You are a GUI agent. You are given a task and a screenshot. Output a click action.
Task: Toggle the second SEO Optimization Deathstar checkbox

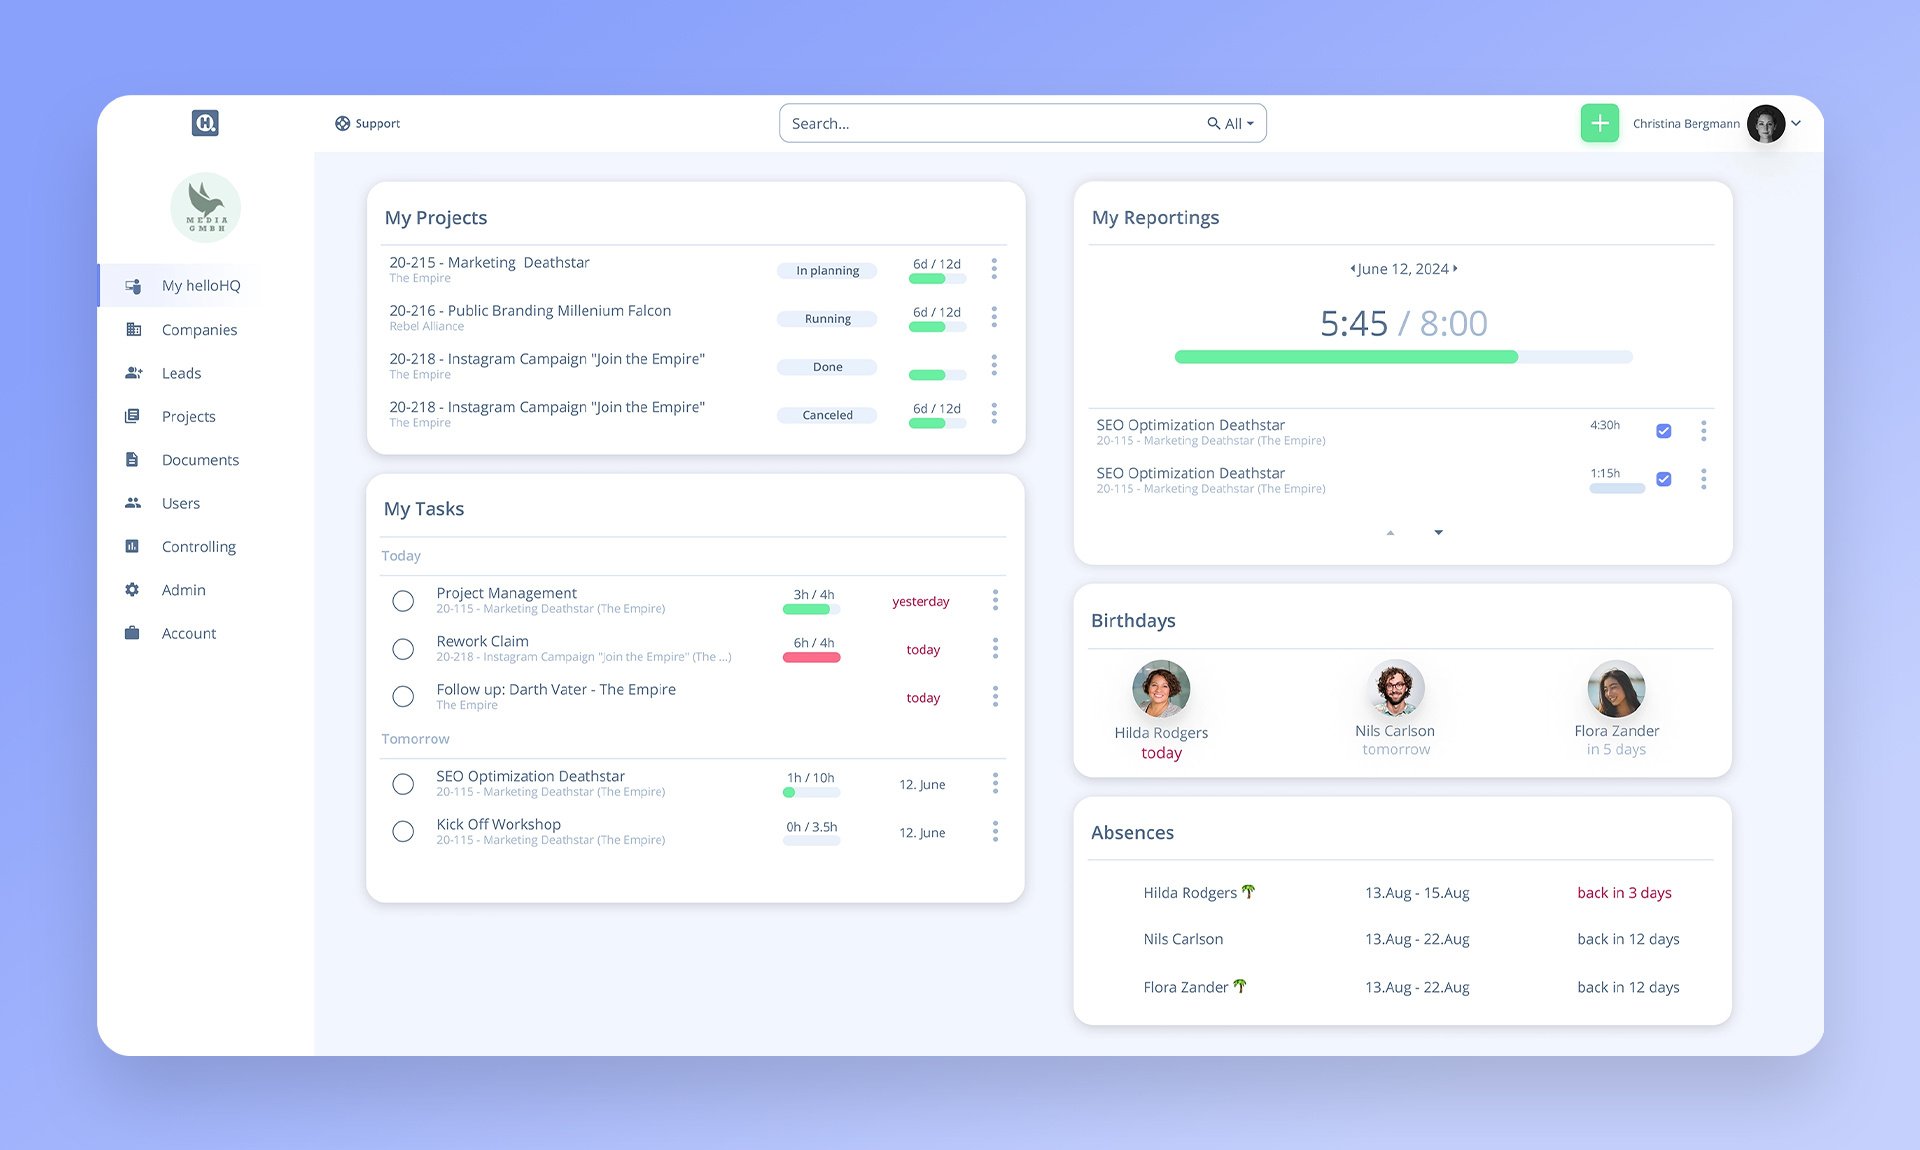click(x=1663, y=478)
